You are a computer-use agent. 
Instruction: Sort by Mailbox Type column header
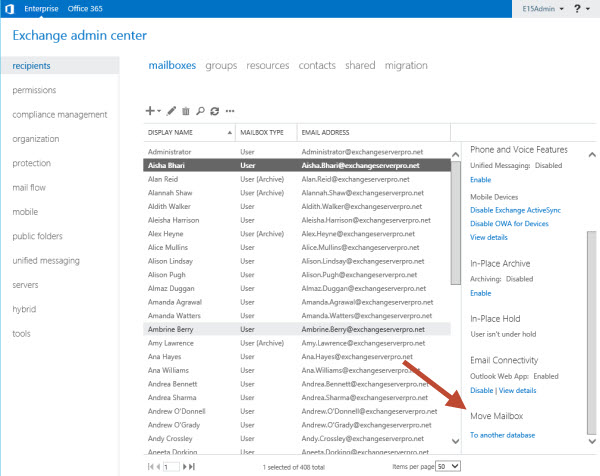click(266, 132)
